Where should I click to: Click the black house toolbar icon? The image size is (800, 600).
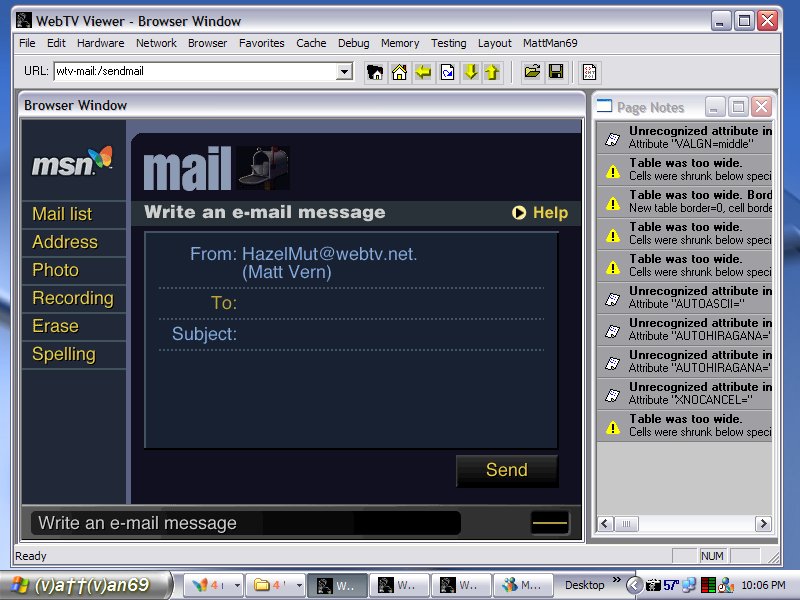click(x=375, y=72)
